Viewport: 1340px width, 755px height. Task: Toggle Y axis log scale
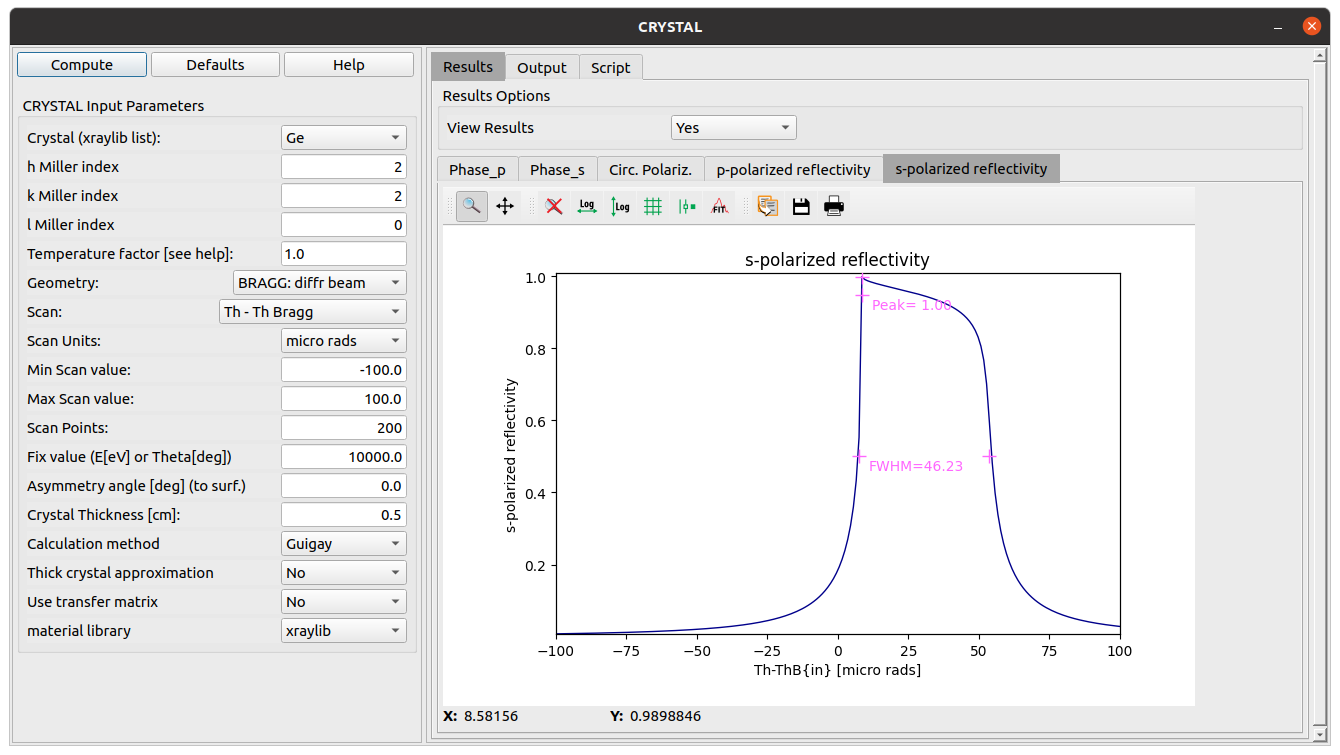tap(620, 206)
